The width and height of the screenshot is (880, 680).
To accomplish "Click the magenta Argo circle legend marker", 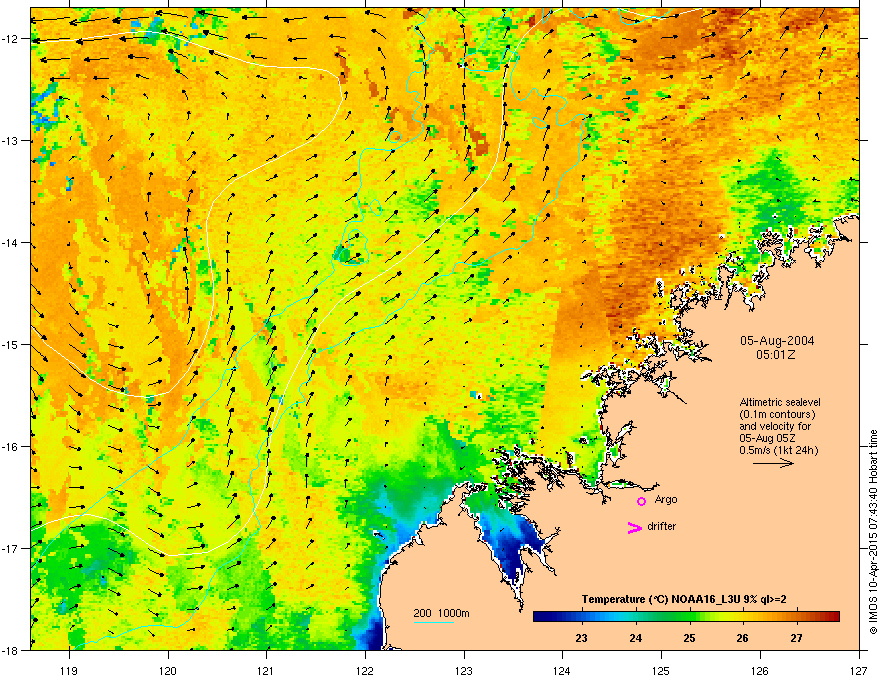I will 641,501.
